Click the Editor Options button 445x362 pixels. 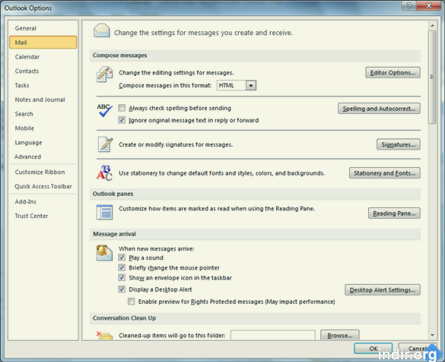393,73
